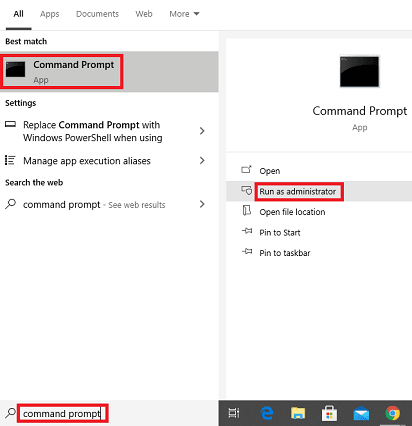
Task: Switch to the Web tab
Action: coord(144,14)
